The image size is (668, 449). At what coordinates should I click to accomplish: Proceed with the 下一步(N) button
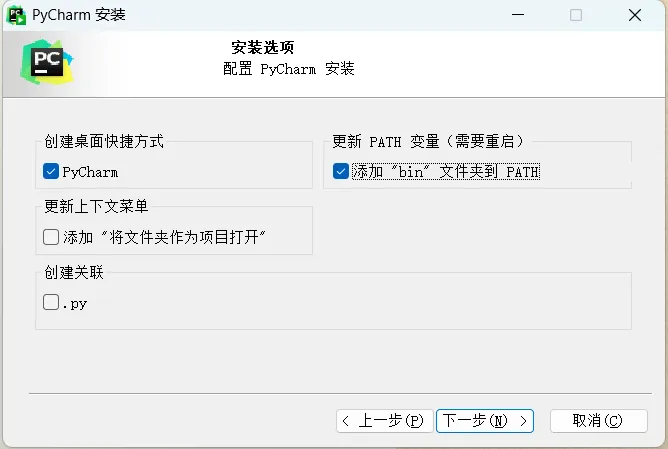[485, 420]
